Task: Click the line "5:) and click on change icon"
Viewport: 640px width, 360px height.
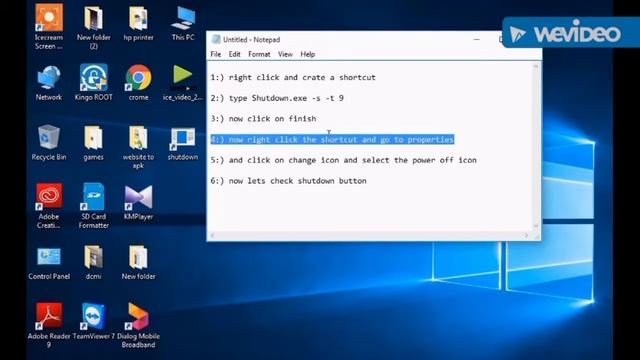Action: 343,160
